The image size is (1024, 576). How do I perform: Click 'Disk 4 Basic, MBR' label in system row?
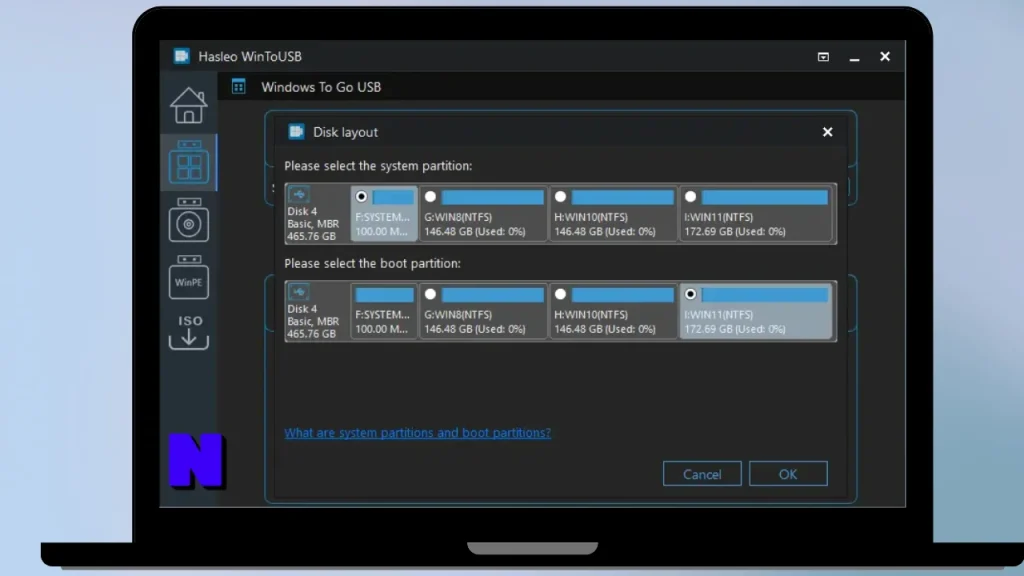click(313, 217)
